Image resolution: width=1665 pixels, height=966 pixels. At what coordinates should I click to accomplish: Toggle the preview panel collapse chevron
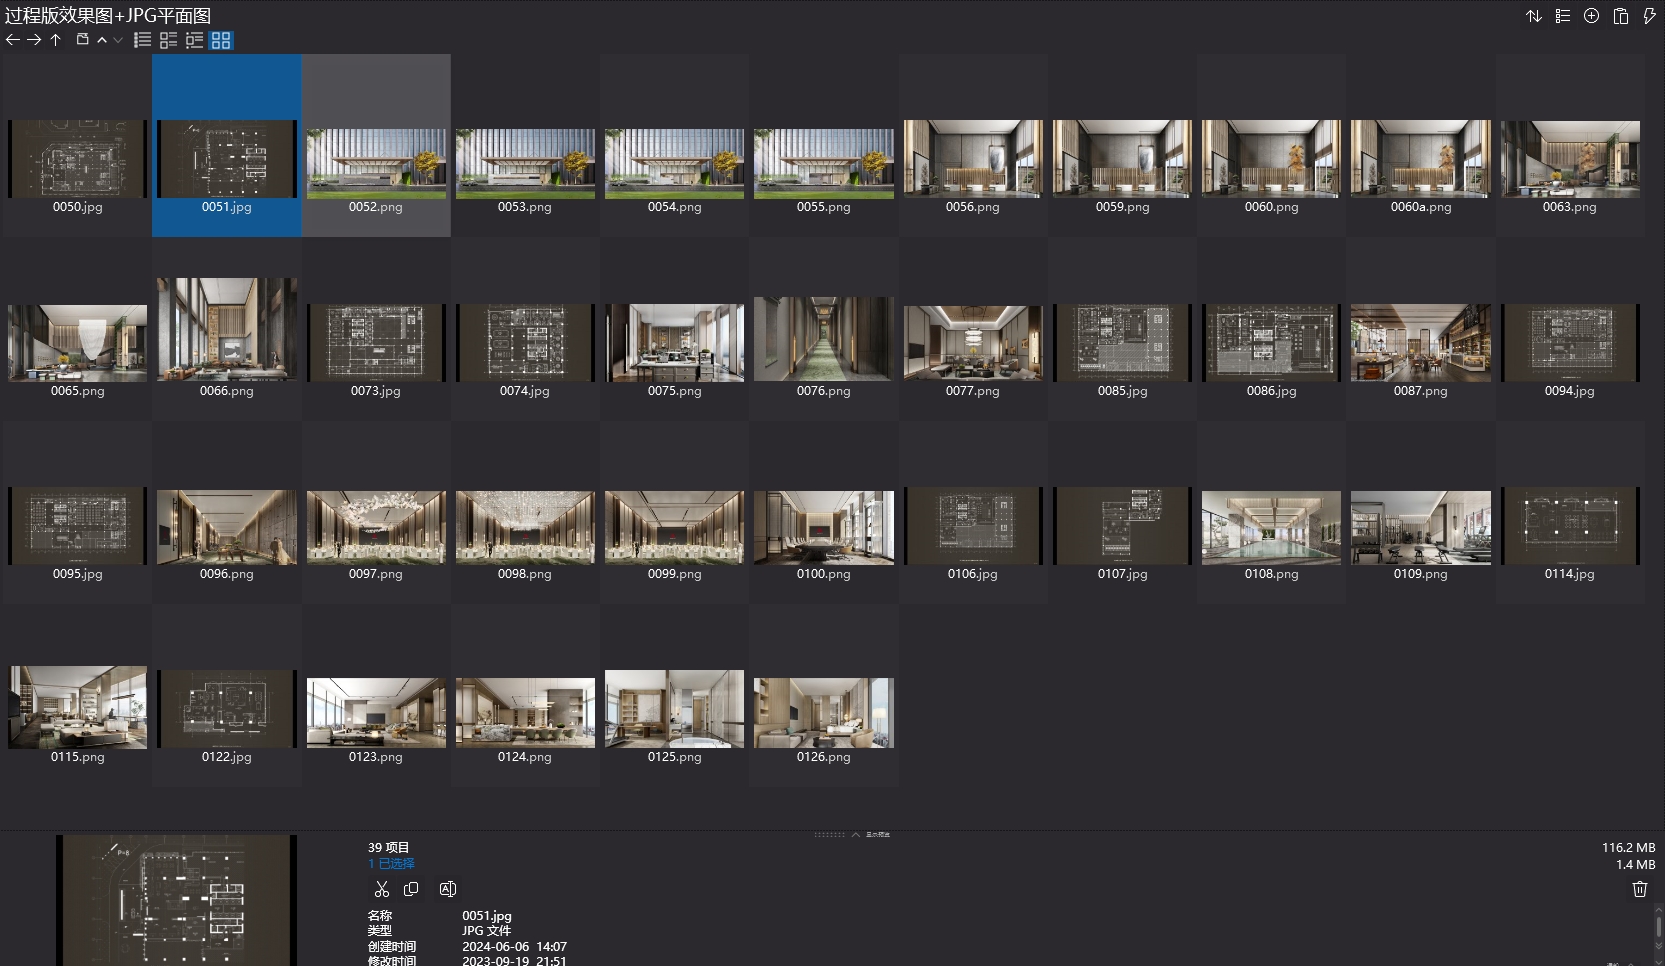pyautogui.click(x=856, y=834)
